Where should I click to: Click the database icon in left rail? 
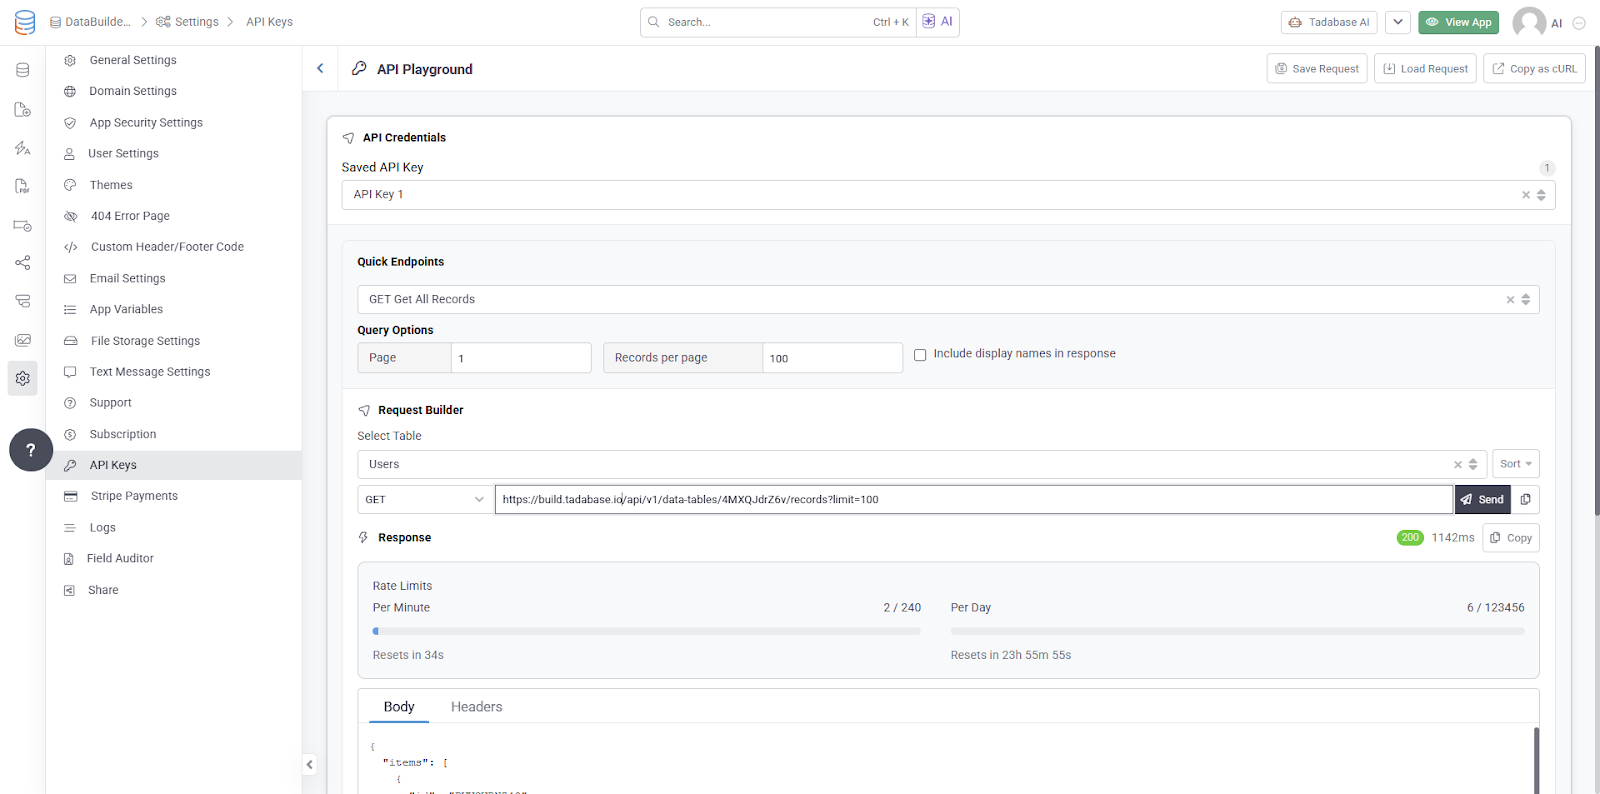22,70
